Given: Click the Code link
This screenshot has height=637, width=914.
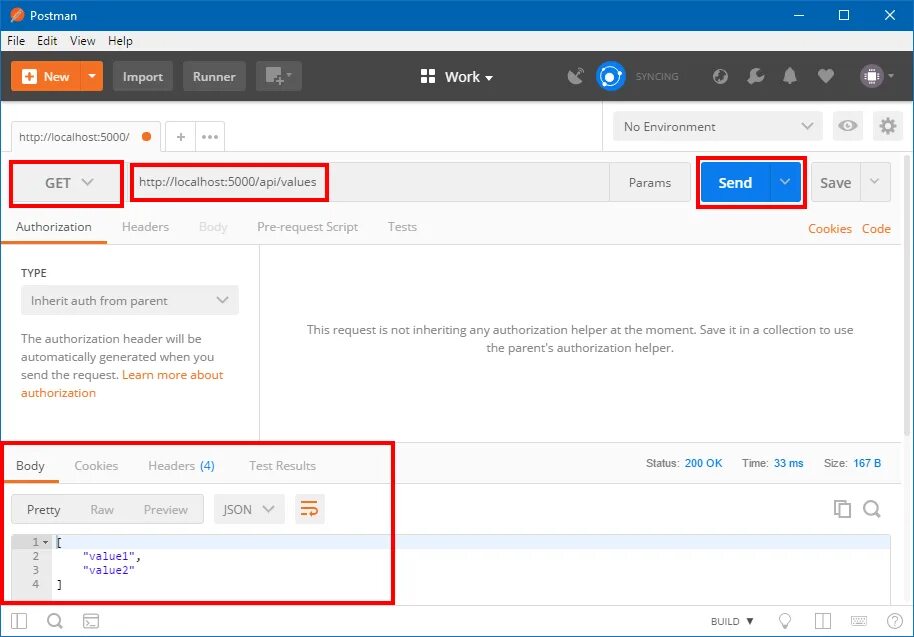Looking at the screenshot, I should coord(876,229).
